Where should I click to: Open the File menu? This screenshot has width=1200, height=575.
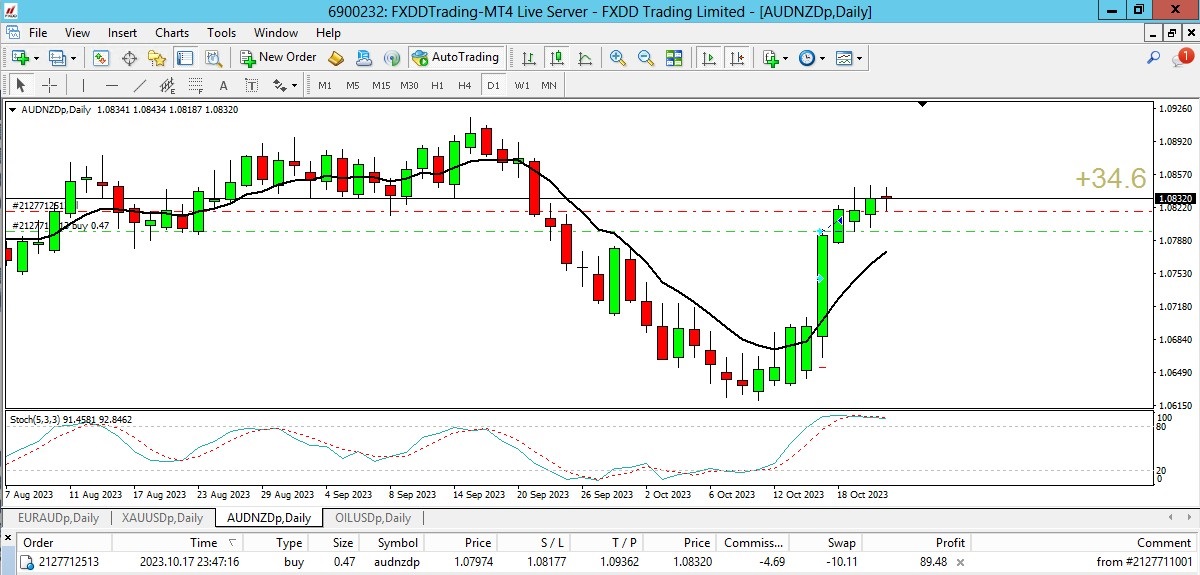(38, 33)
